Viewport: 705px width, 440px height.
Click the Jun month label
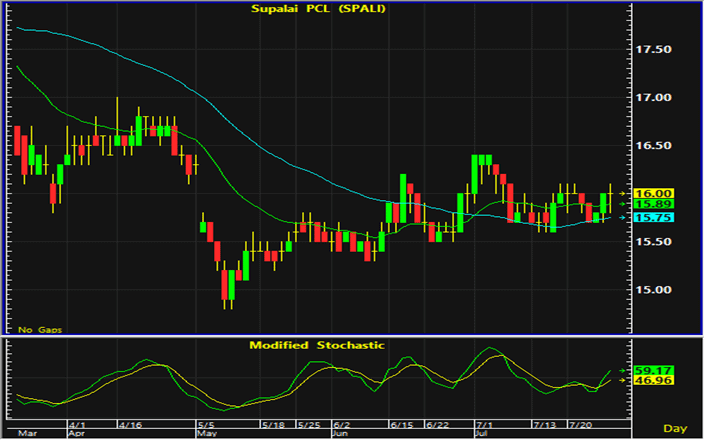341,434
